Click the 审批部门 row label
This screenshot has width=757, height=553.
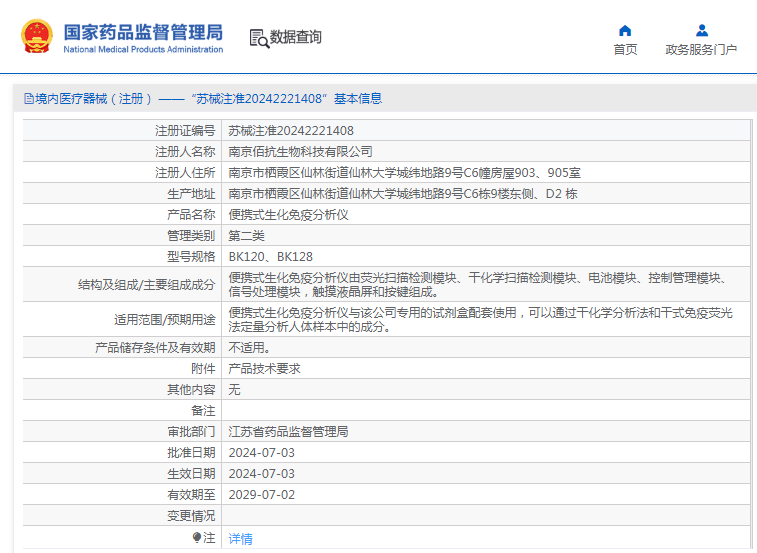(191, 432)
